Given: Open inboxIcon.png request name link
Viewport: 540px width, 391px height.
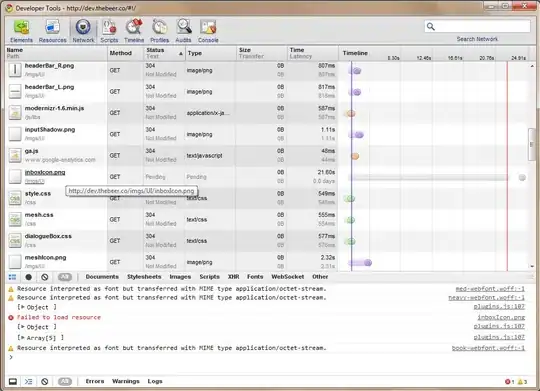Looking at the screenshot, I should point(45,172).
